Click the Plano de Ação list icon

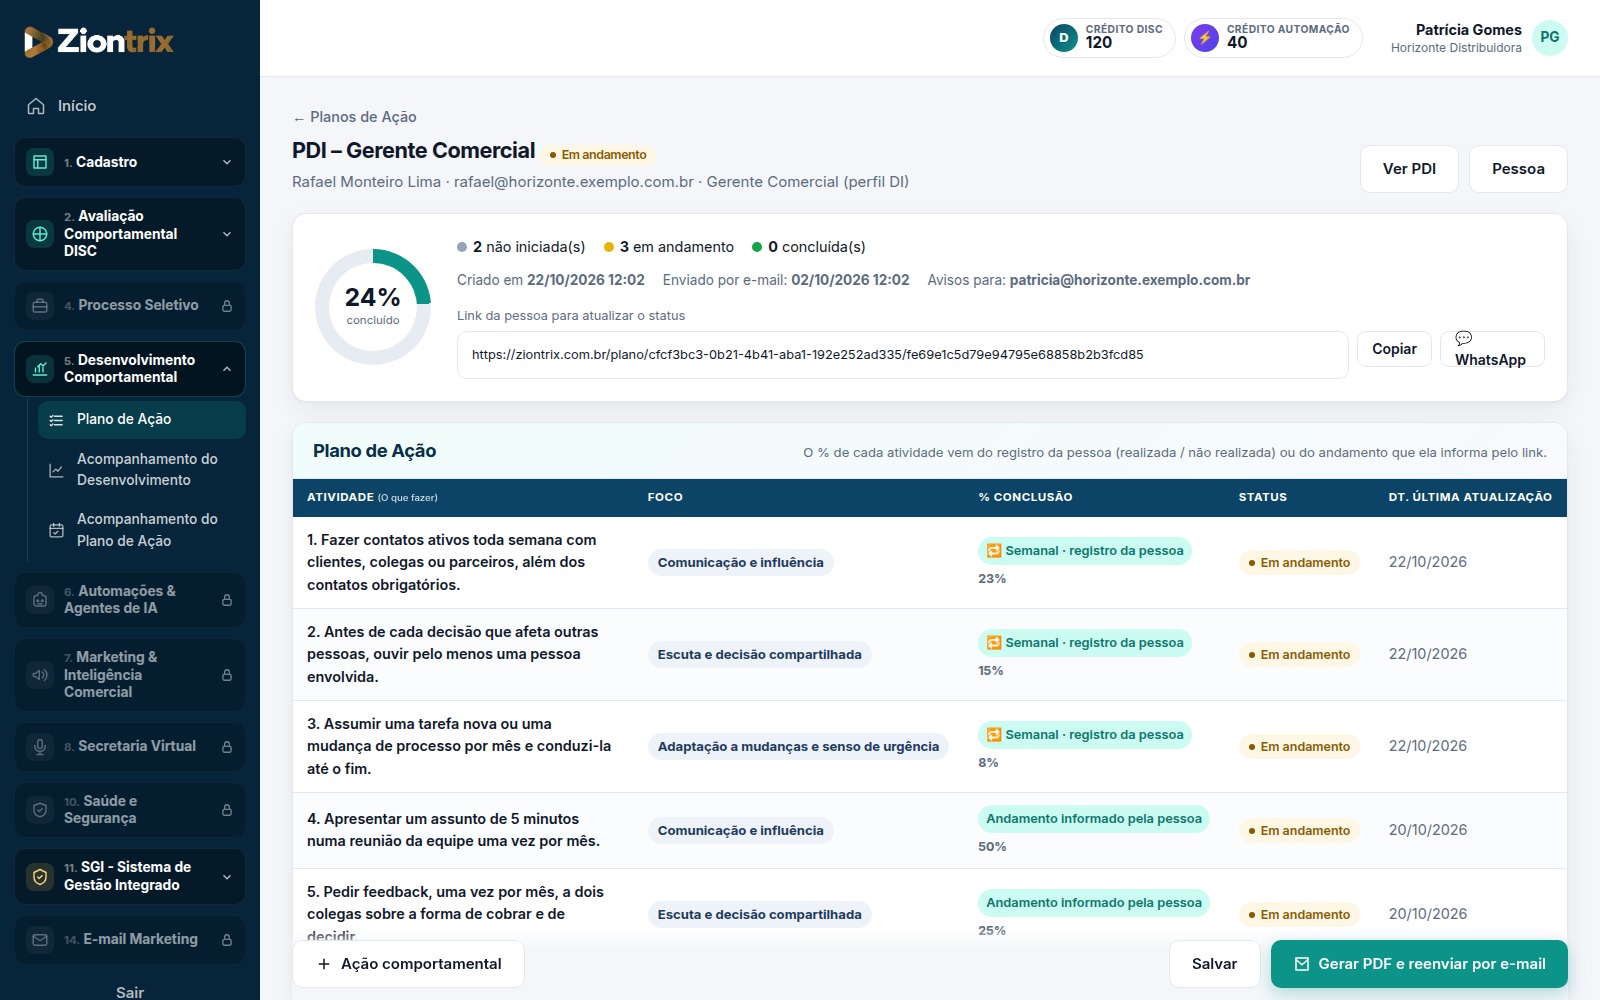pos(56,420)
